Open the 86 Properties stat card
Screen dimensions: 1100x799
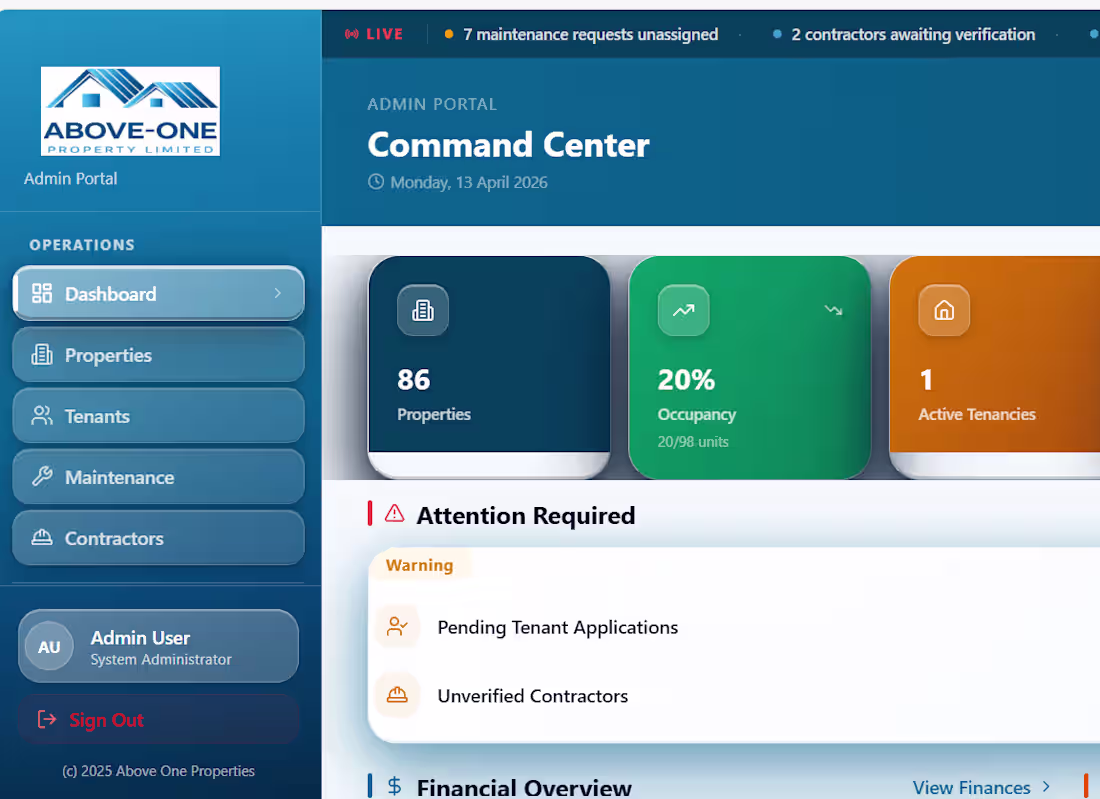click(489, 367)
